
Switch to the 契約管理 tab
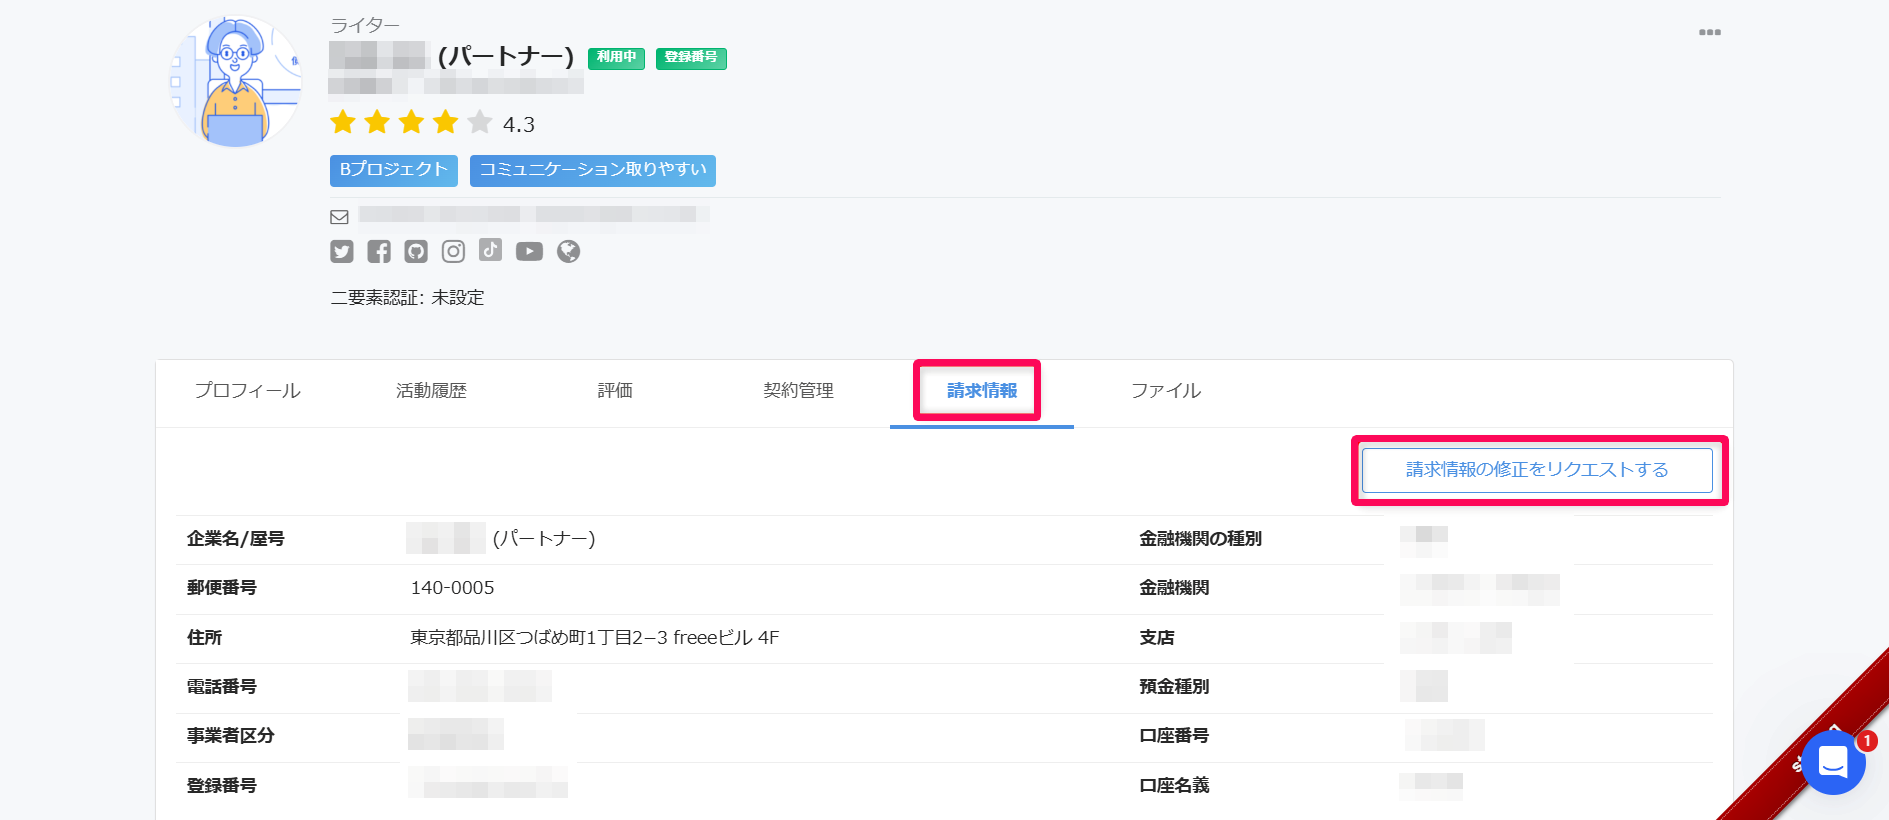point(798,391)
